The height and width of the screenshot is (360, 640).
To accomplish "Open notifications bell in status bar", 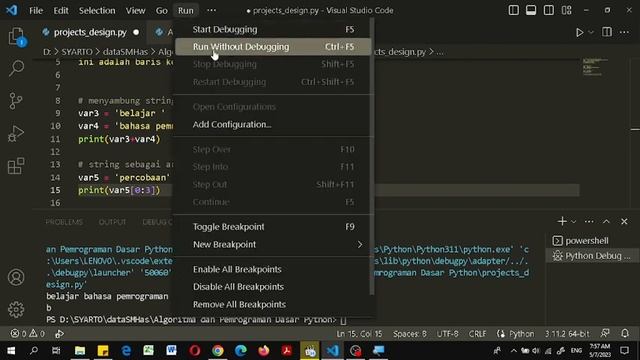I will pyautogui.click(x=625, y=333).
